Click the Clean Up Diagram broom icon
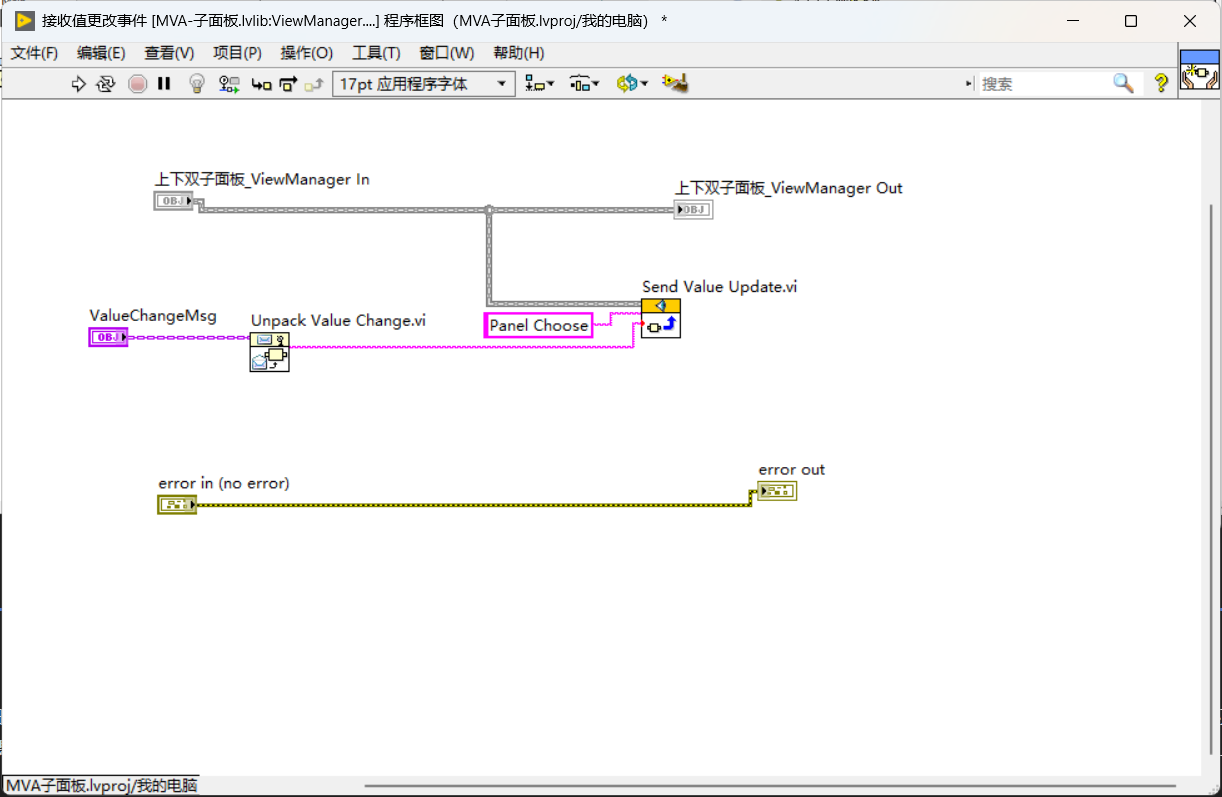The width and height of the screenshot is (1222, 797). click(676, 84)
